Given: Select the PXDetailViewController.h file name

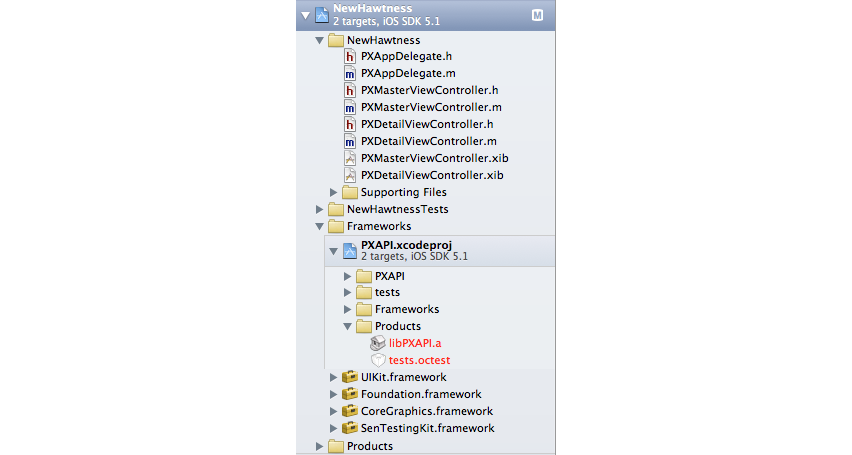Looking at the screenshot, I should pos(427,124).
